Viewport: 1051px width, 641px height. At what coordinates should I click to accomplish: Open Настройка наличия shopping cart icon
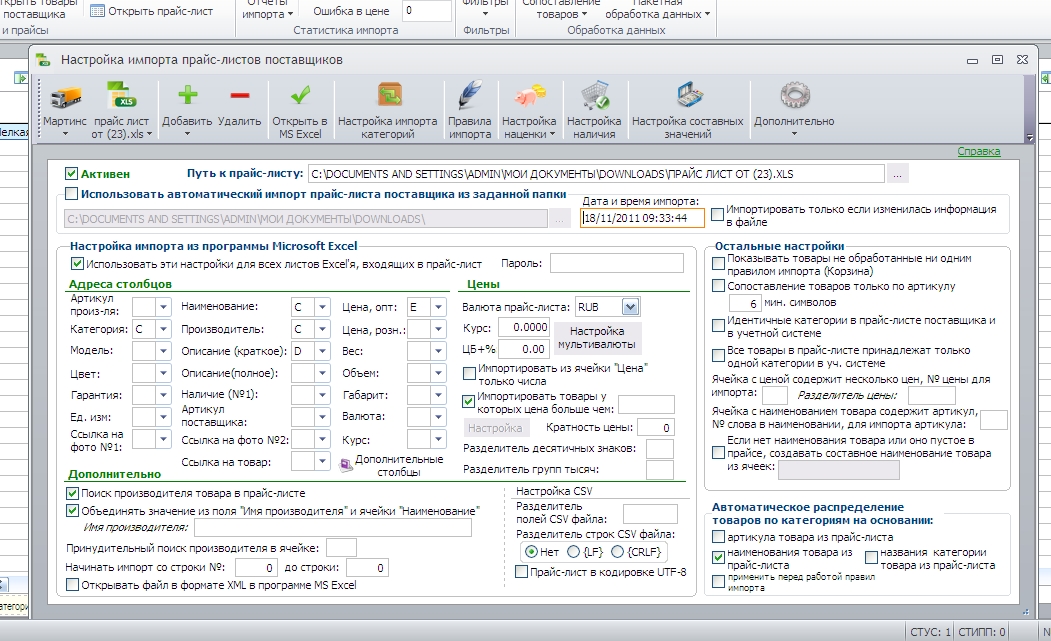click(594, 95)
